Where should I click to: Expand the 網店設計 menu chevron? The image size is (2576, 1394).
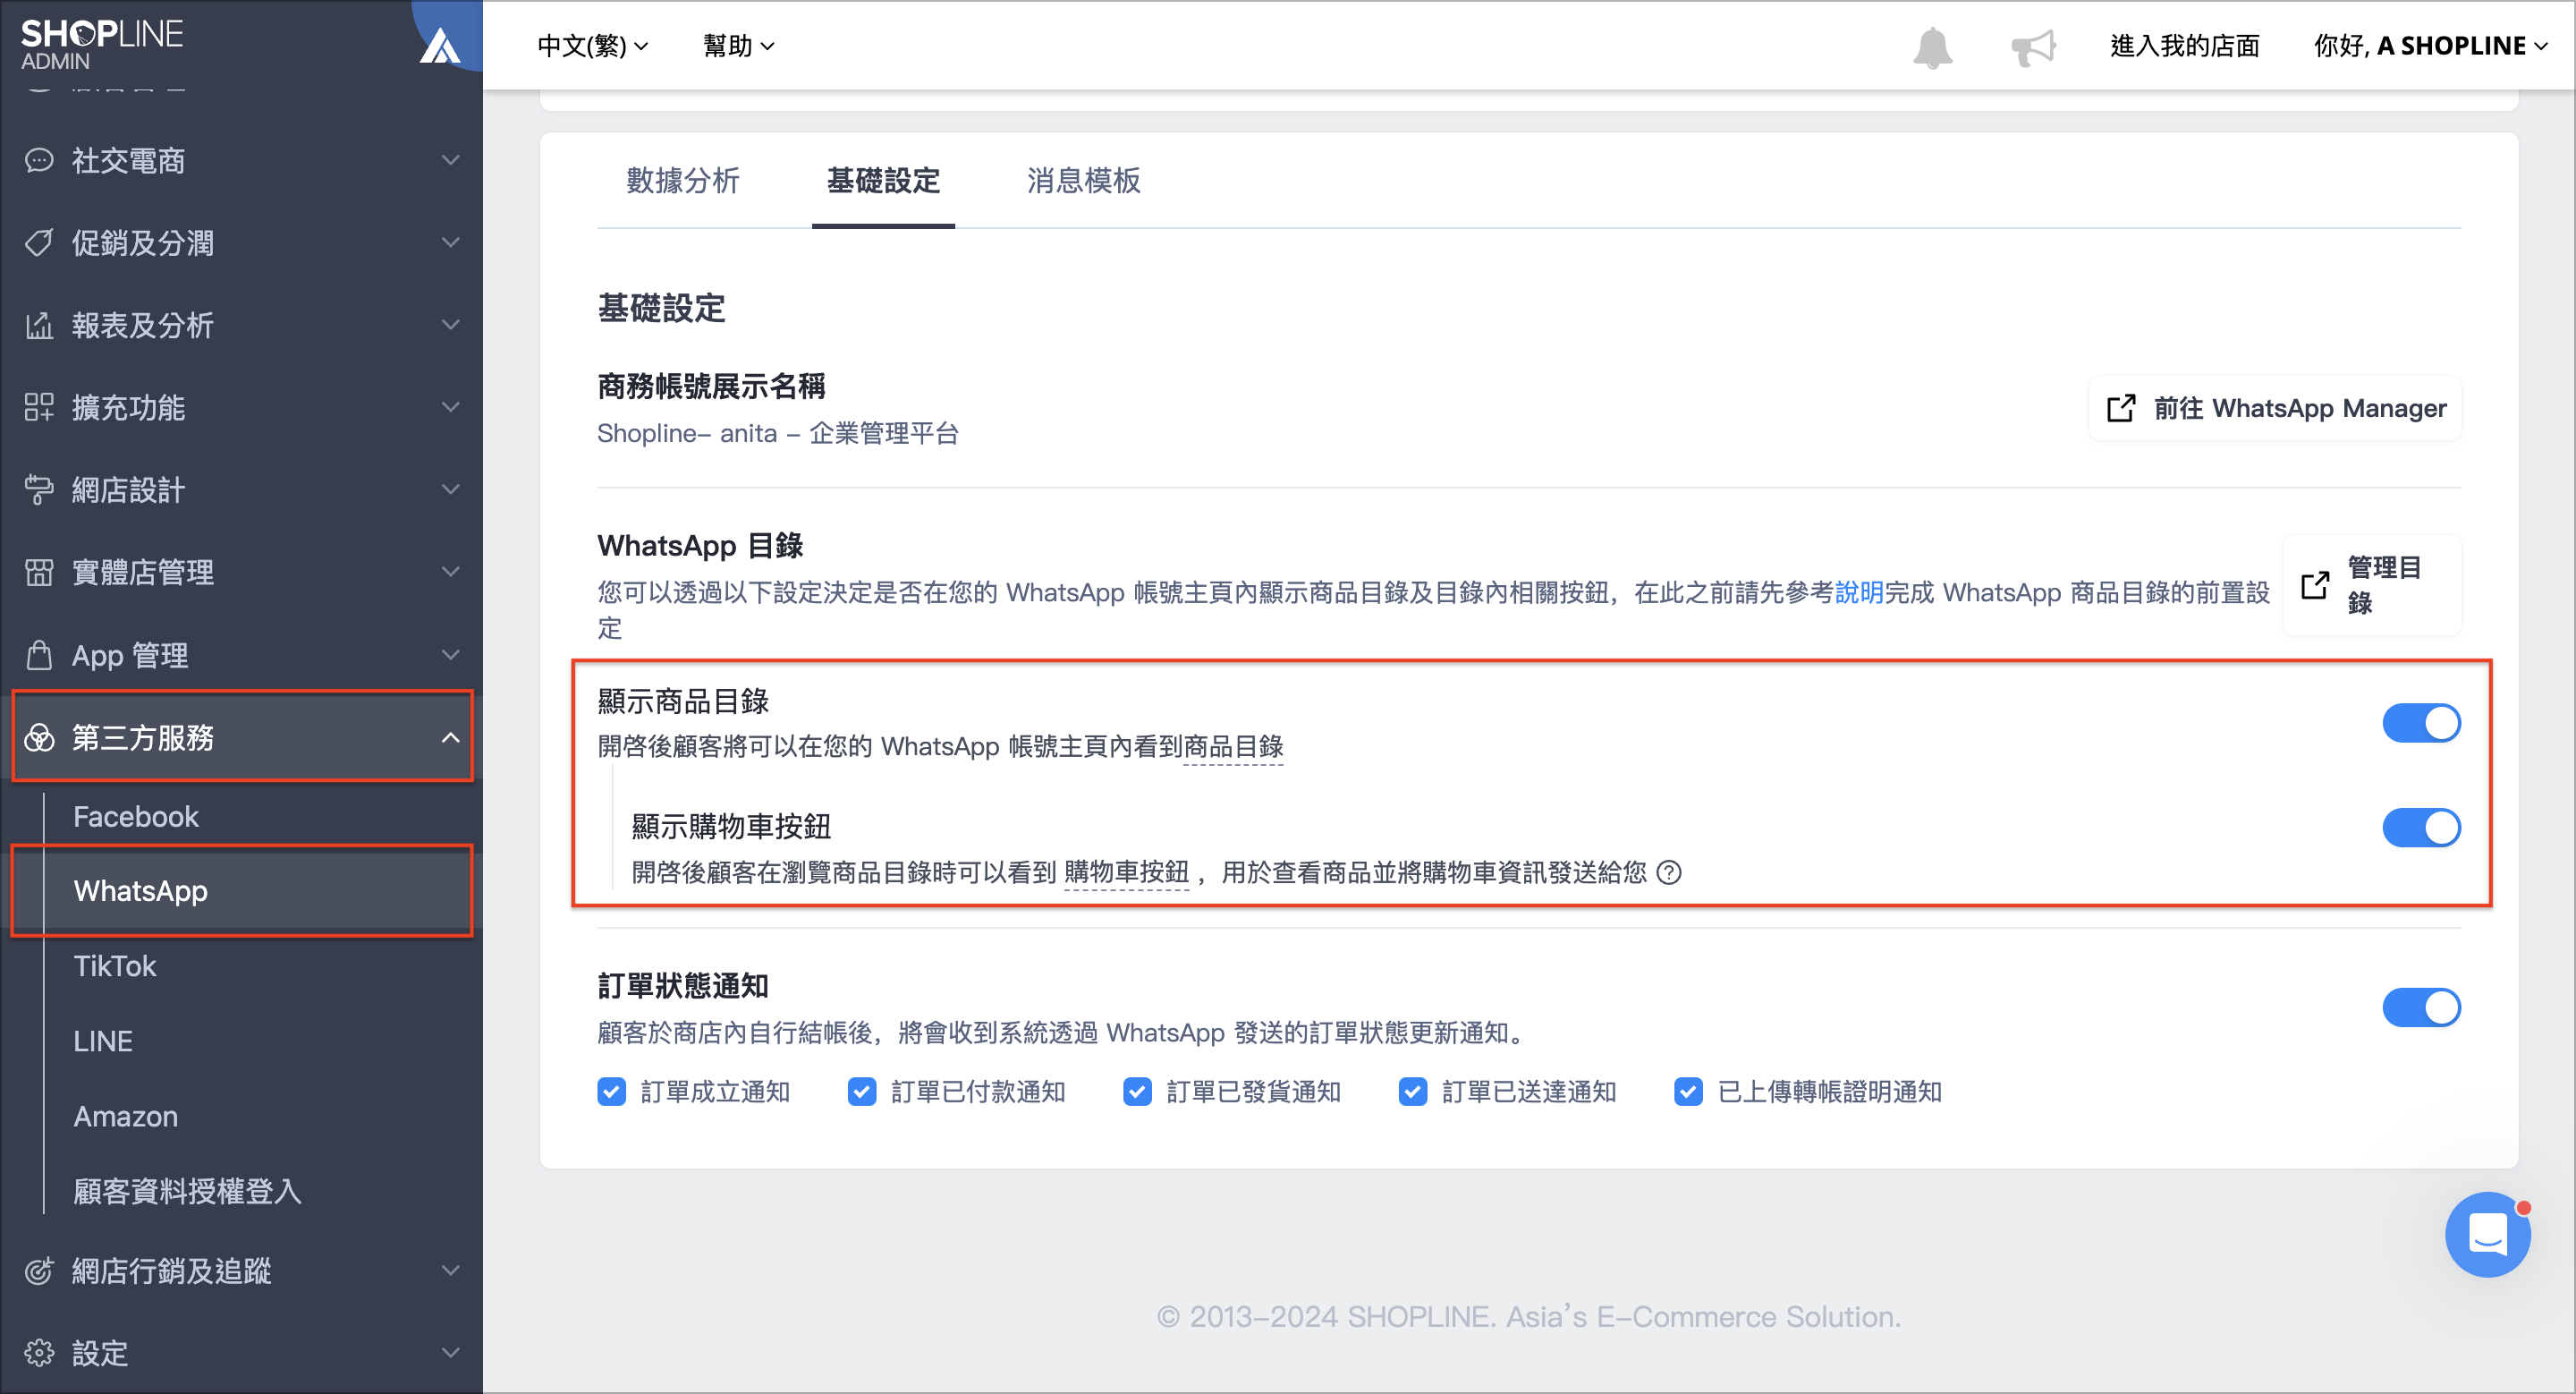pos(451,489)
